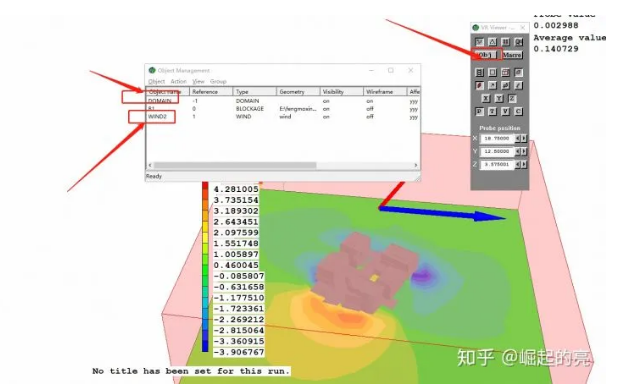Select the DOMAIN object row
Screen dimensions: 640x389
click(282, 101)
